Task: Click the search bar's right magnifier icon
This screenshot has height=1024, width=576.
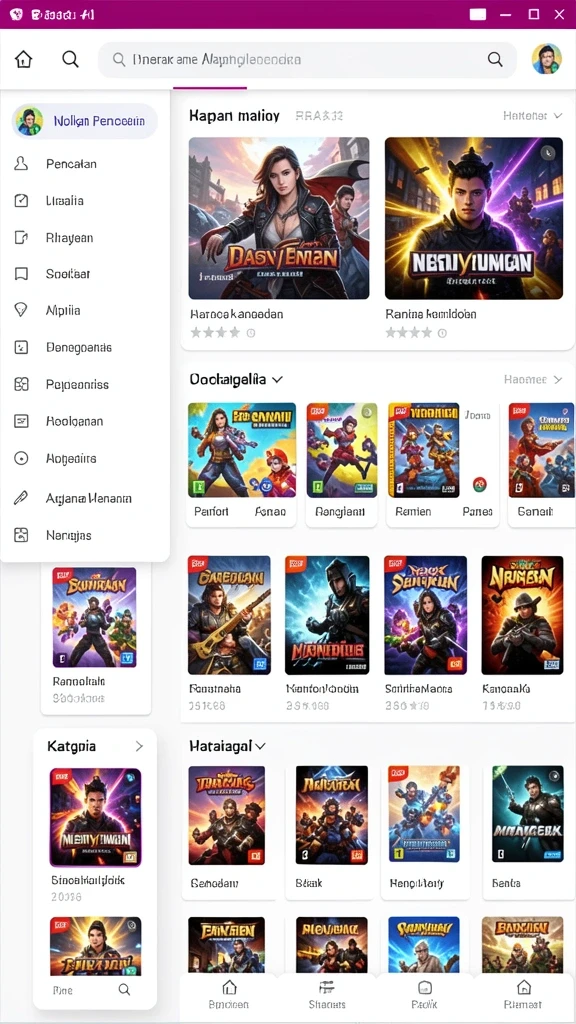Action: pyautogui.click(x=495, y=59)
